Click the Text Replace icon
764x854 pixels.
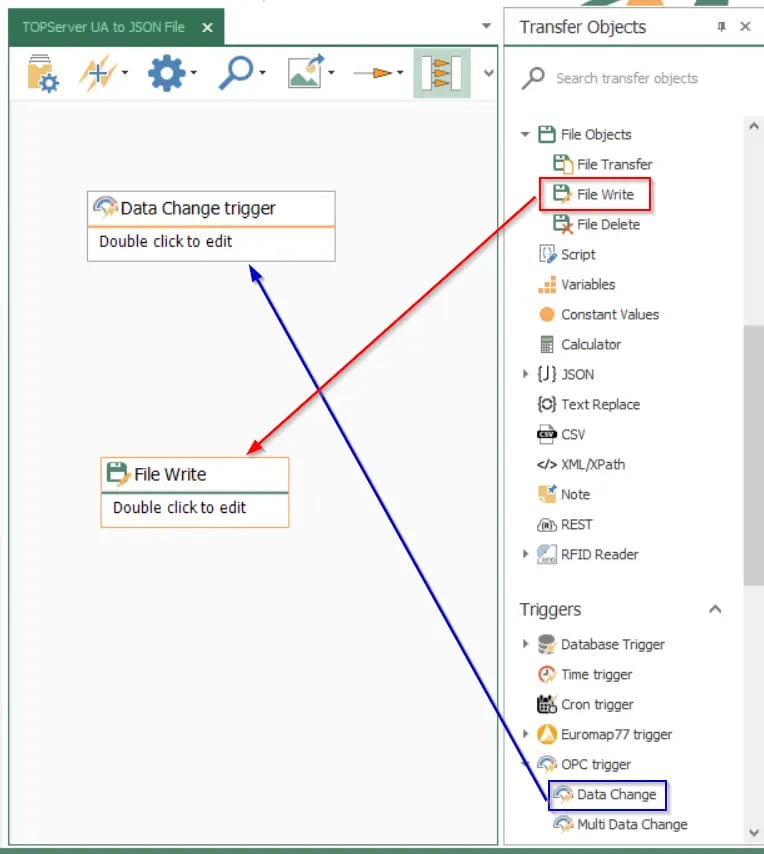point(547,404)
